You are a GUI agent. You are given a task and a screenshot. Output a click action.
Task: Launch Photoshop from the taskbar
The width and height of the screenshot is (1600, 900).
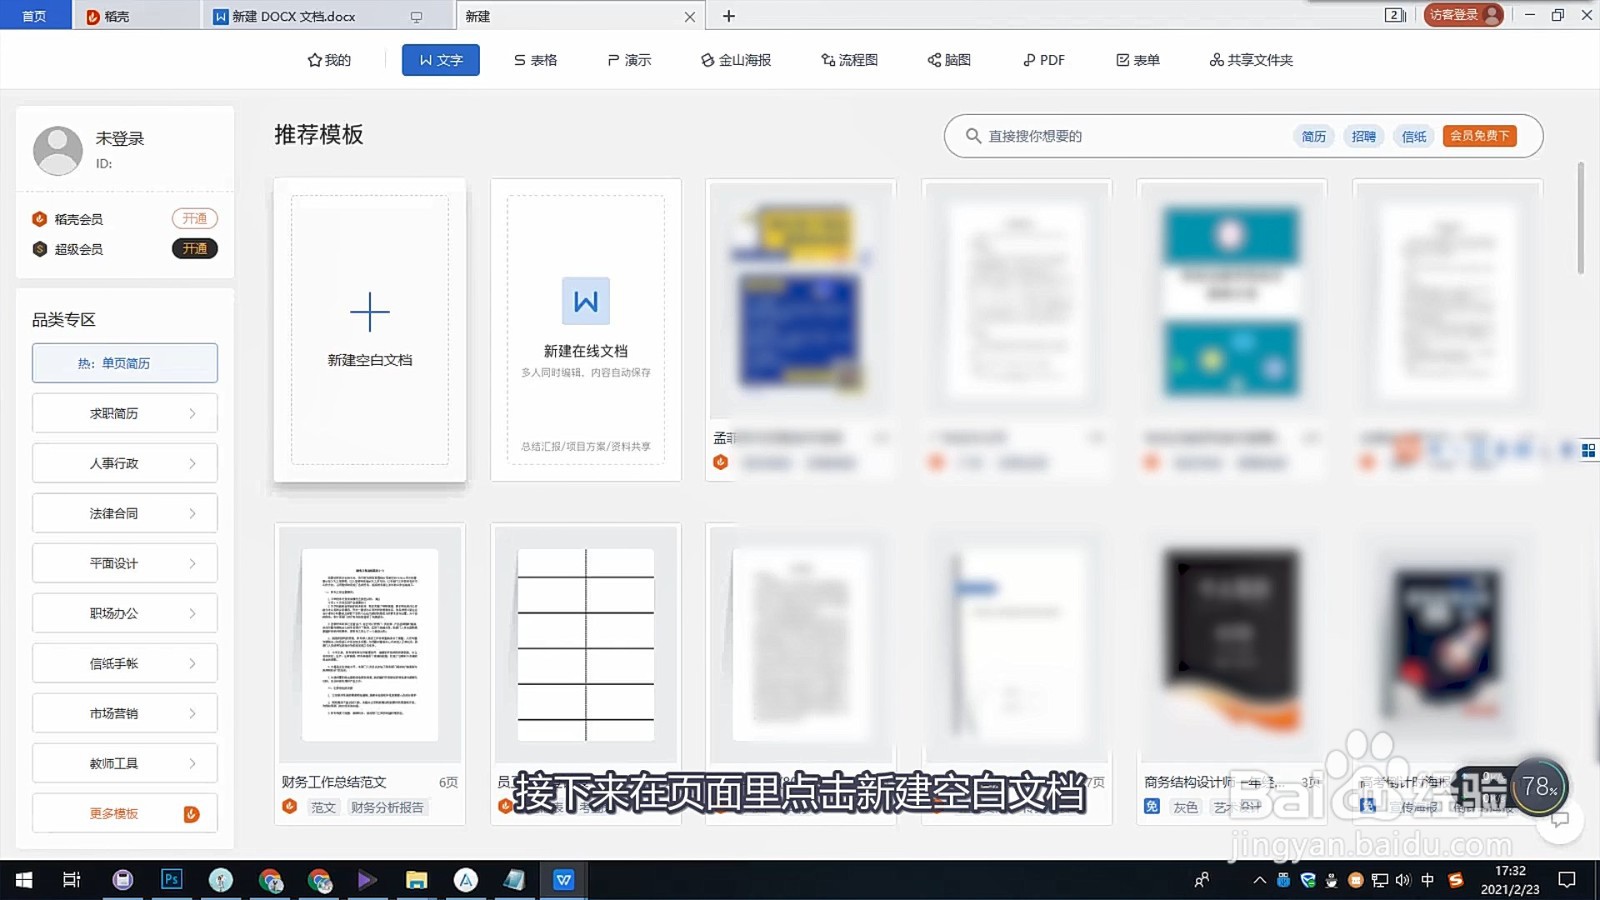(x=171, y=880)
